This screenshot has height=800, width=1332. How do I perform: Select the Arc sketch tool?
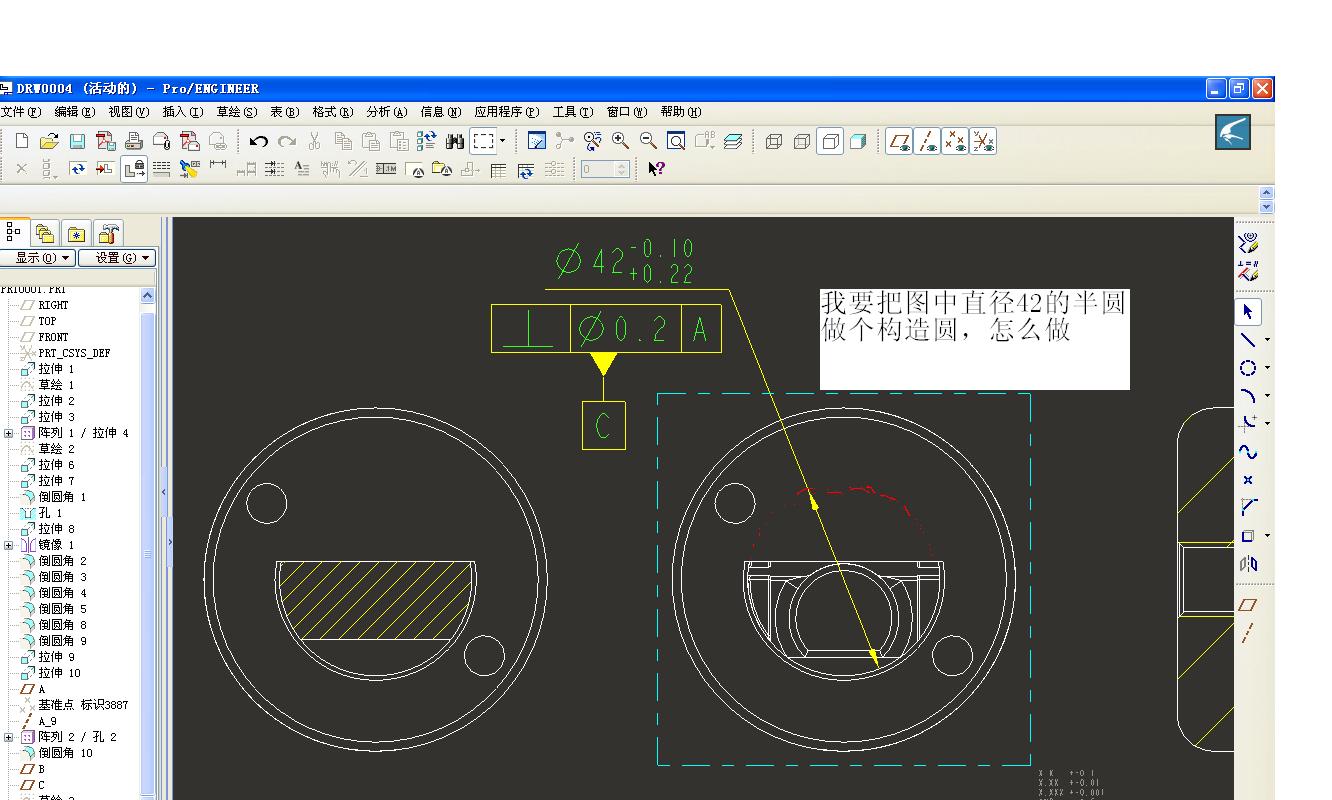(x=1247, y=396)
